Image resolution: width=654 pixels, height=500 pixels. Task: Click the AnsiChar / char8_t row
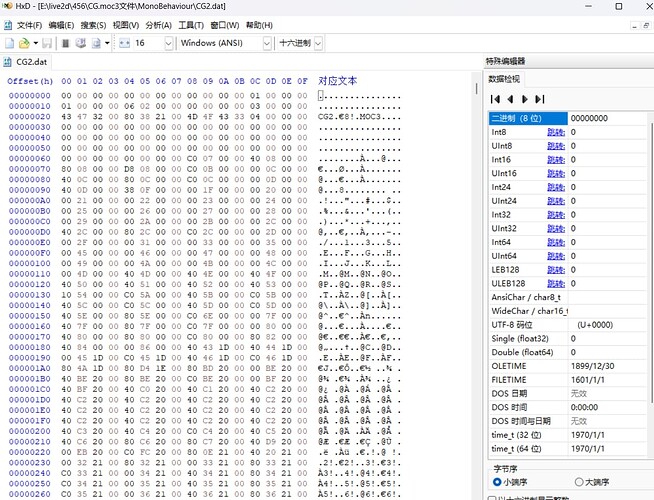567,297
